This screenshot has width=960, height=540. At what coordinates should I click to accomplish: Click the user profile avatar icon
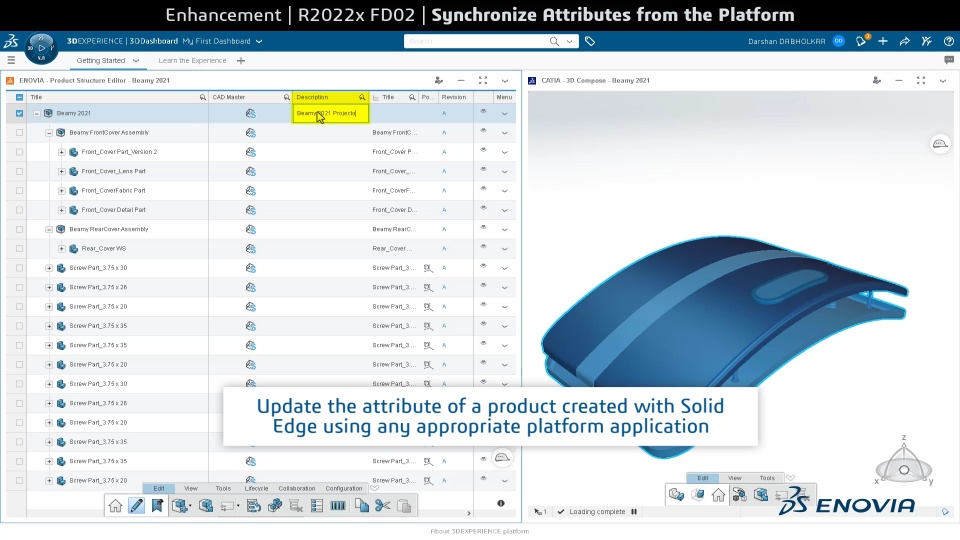pos(839,41)
